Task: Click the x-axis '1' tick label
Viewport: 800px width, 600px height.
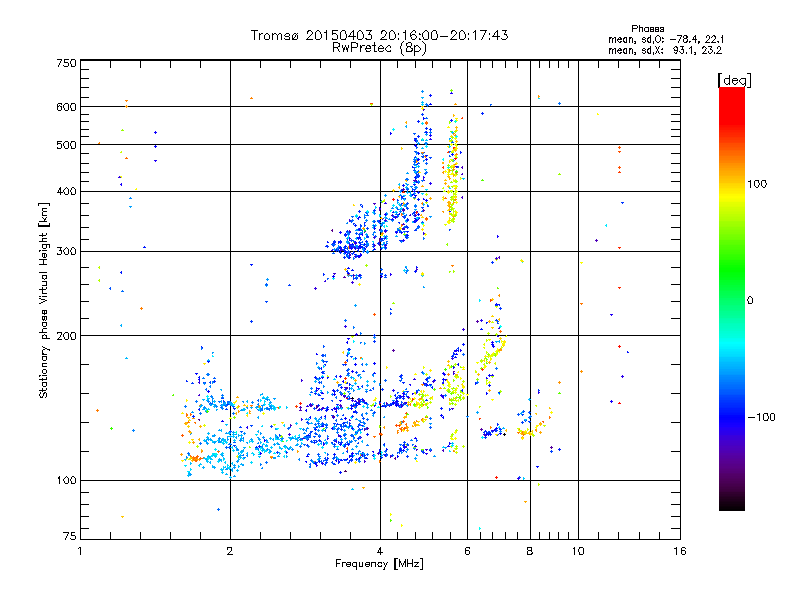Action: 80,551
